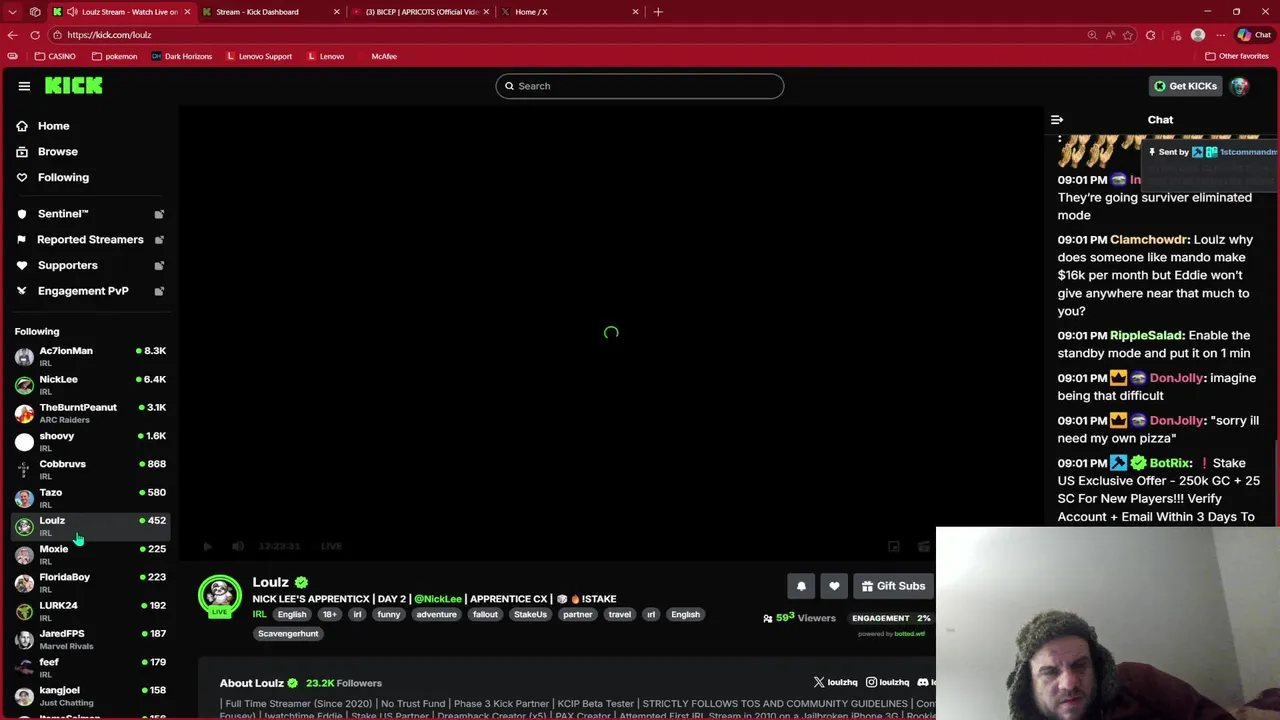The width and height of the screenshot is (1280, 720).
Task: Open the NickLee channel in Following
Action: [90, 384]
